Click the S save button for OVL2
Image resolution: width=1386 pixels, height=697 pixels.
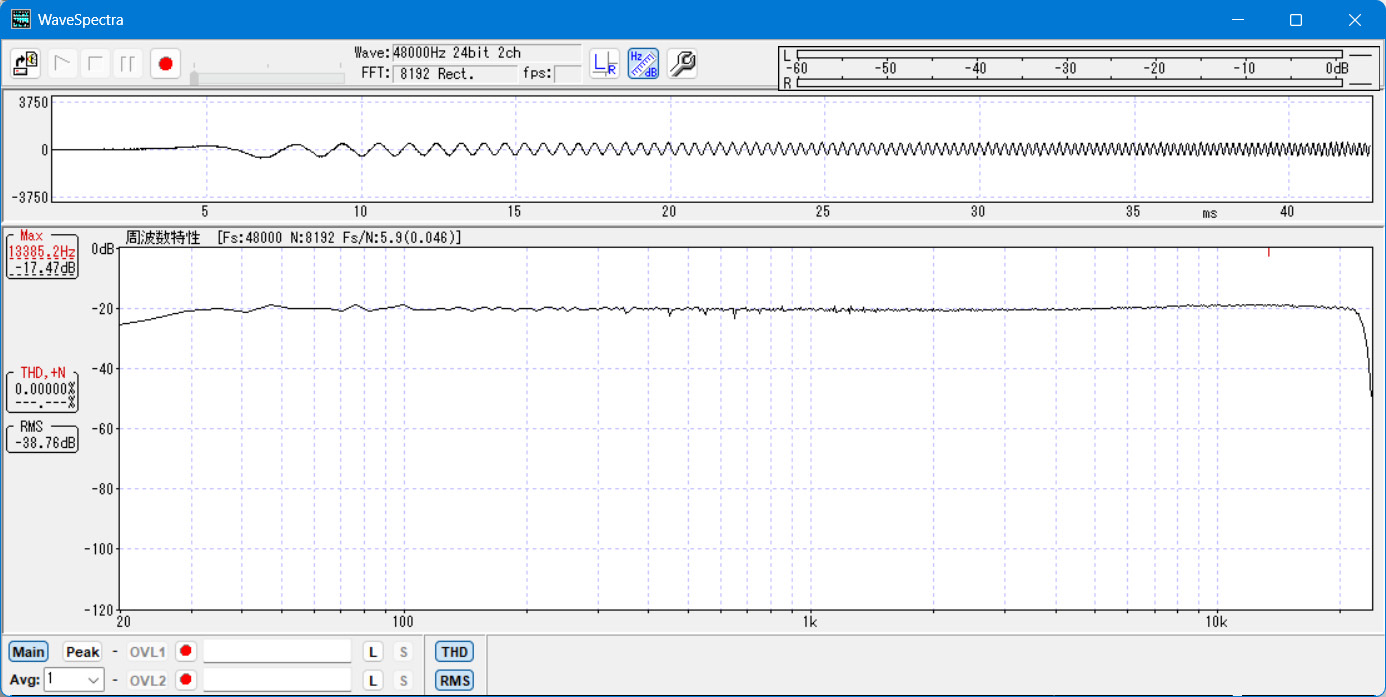403,681
